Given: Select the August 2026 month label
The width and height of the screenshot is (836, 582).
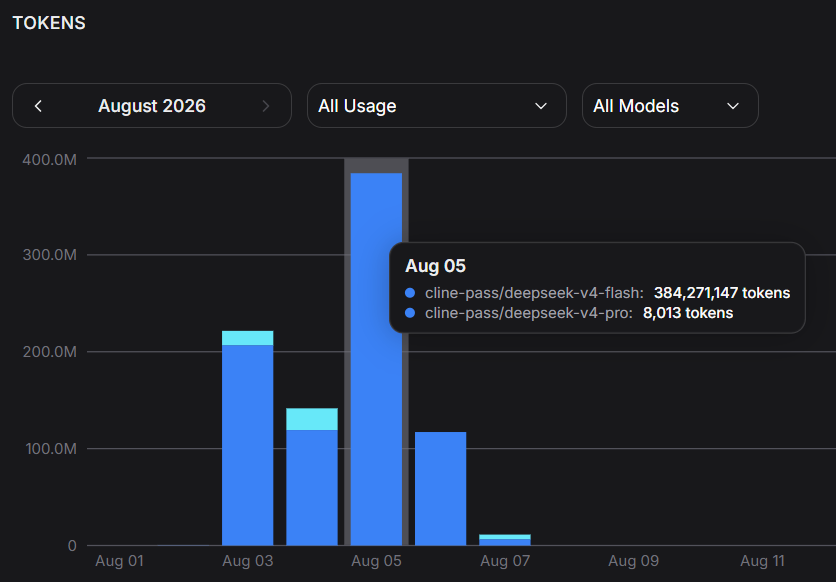Looking at the screenshot, I should (x=151, y=106).
